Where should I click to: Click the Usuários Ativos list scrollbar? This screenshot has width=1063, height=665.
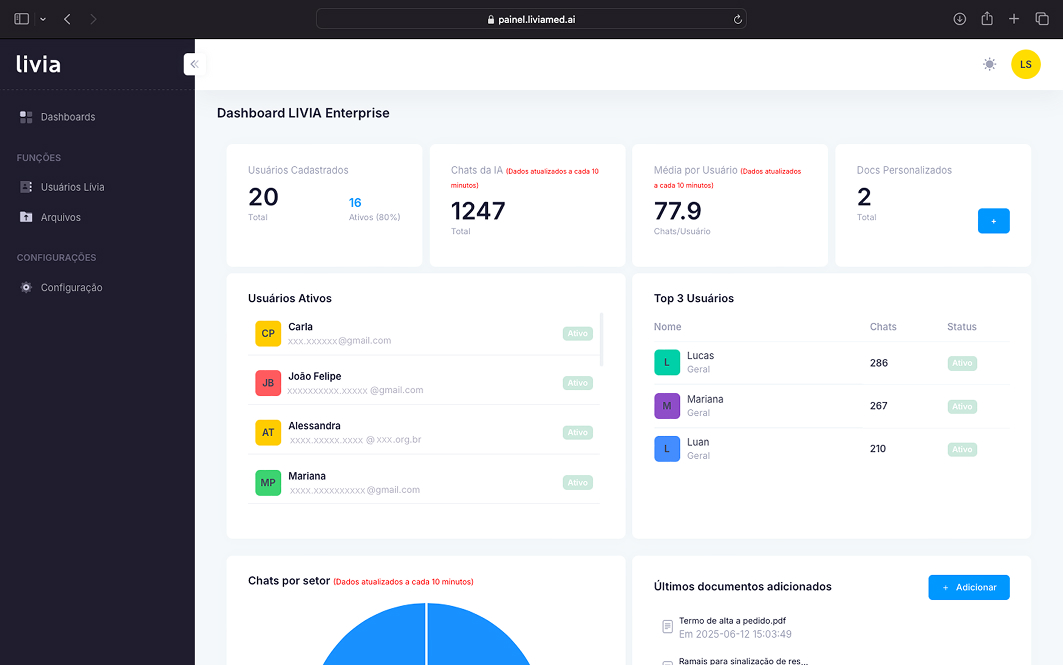coord(601,340)
